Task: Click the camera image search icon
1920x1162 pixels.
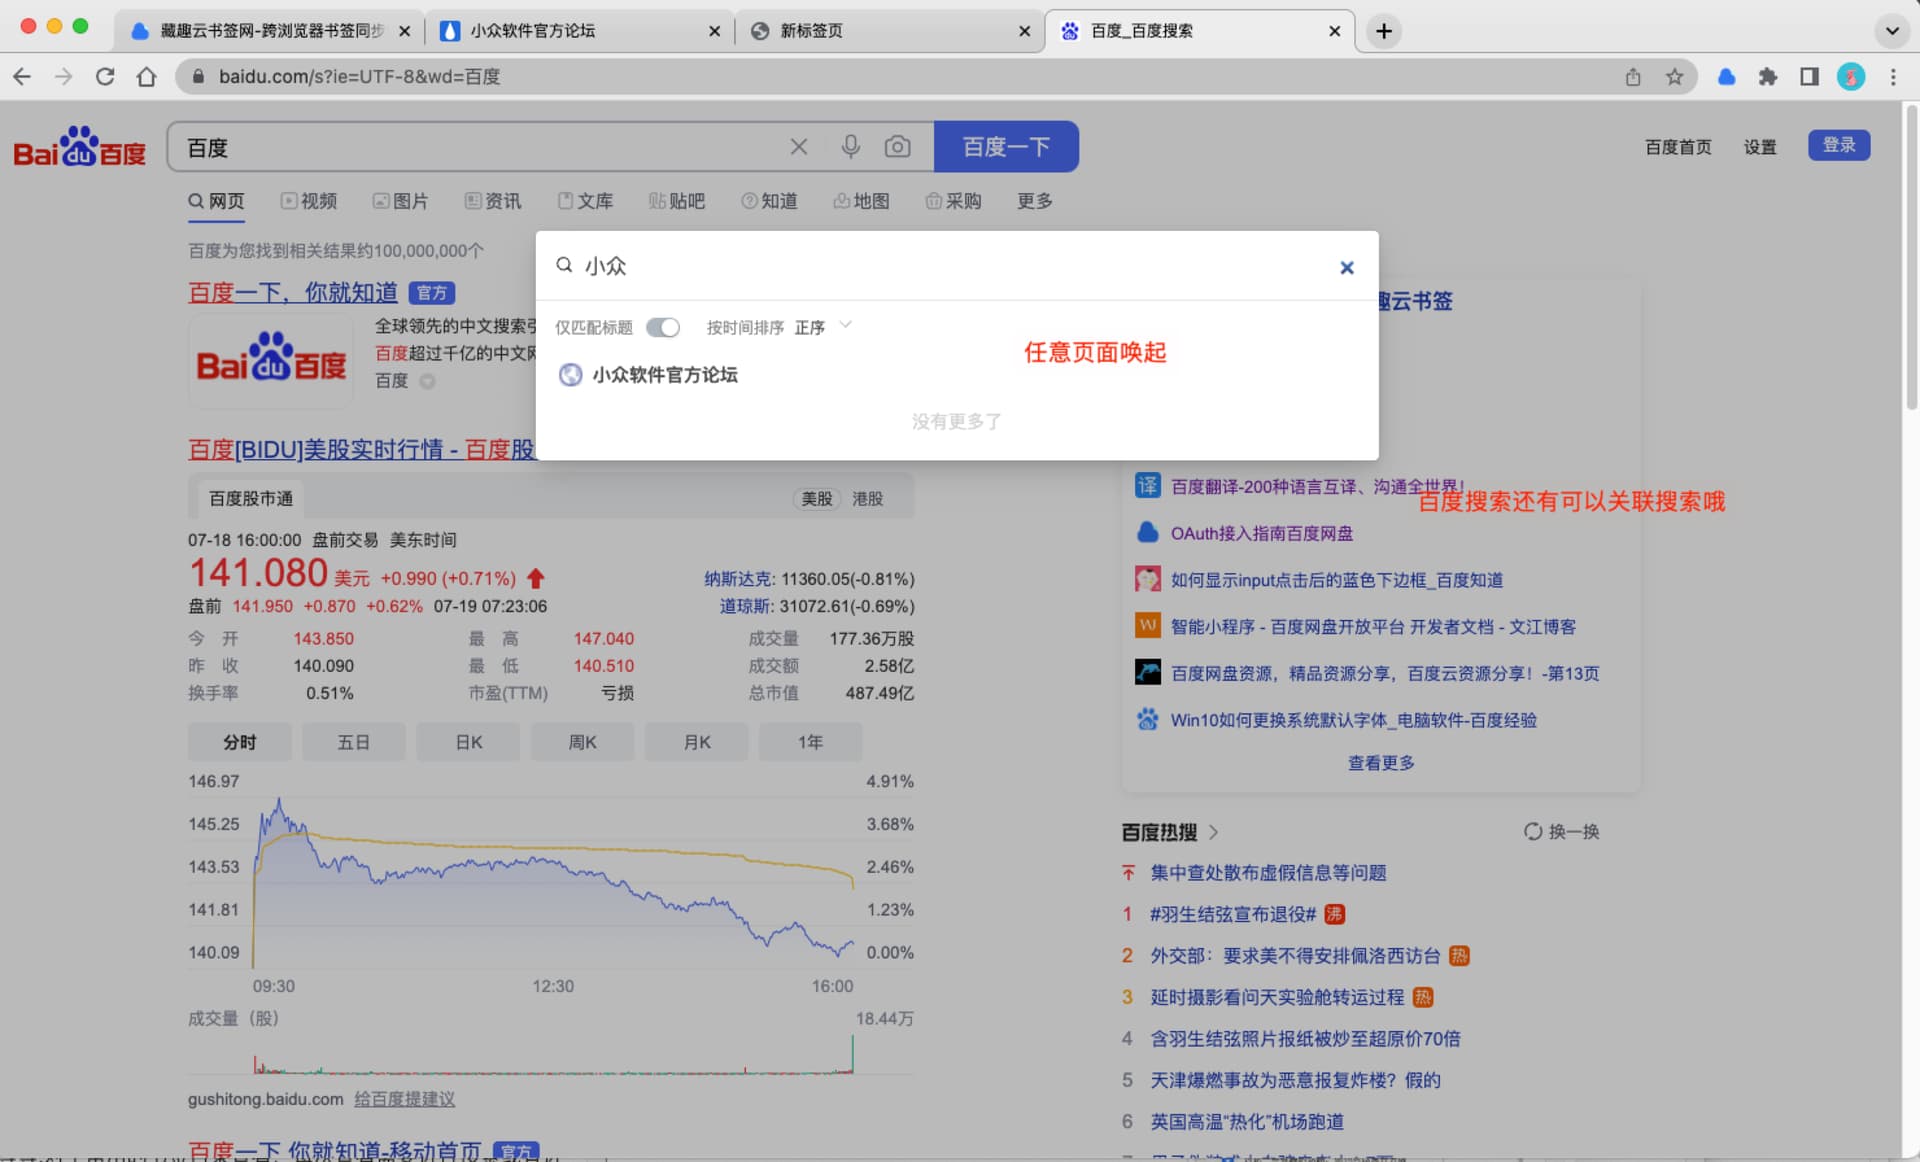Action: [897, 147]
